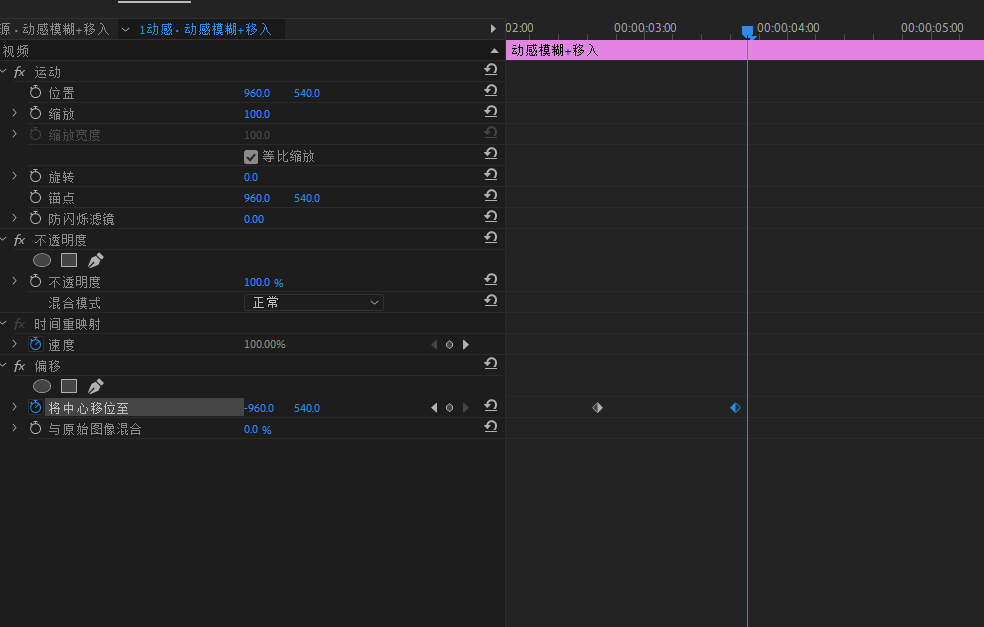Reset the 与原始图像混合 parameter

tap(491, 427)
